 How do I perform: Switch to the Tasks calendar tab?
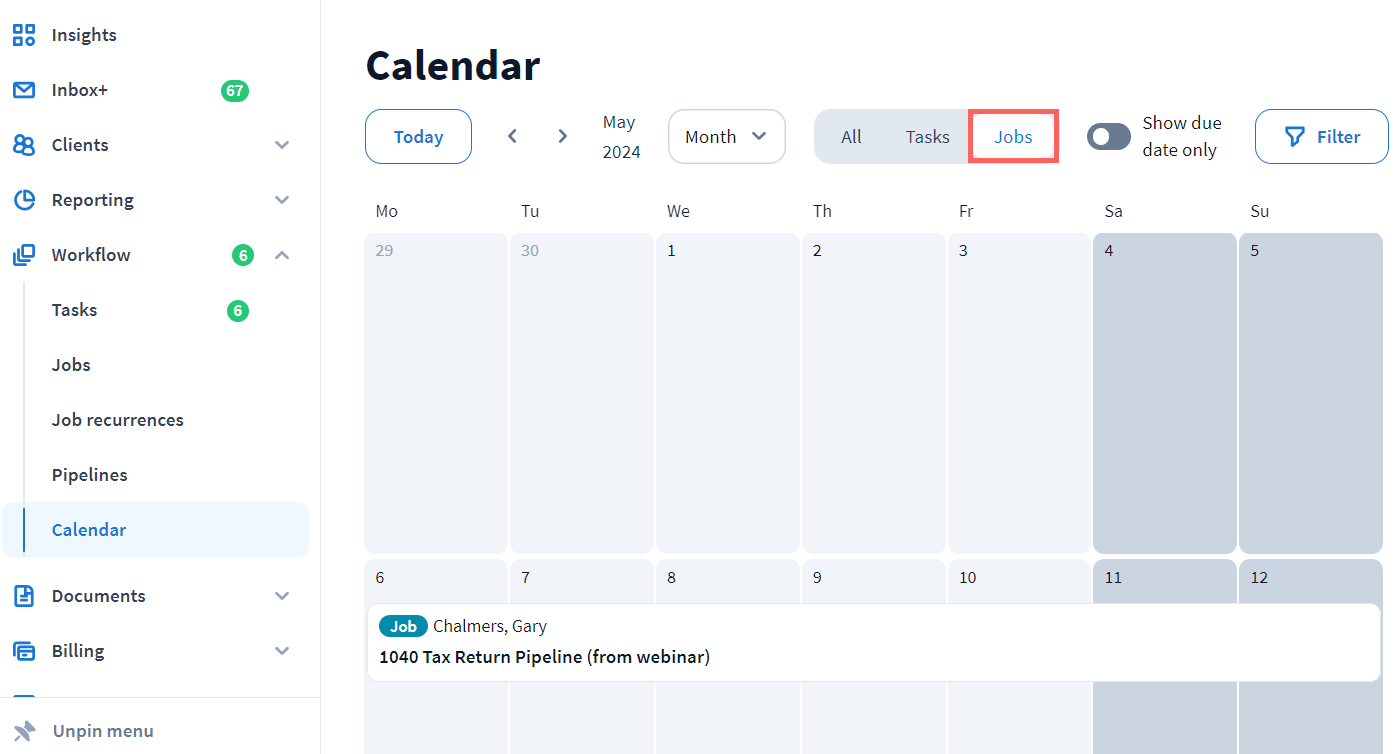click(927, 137)
